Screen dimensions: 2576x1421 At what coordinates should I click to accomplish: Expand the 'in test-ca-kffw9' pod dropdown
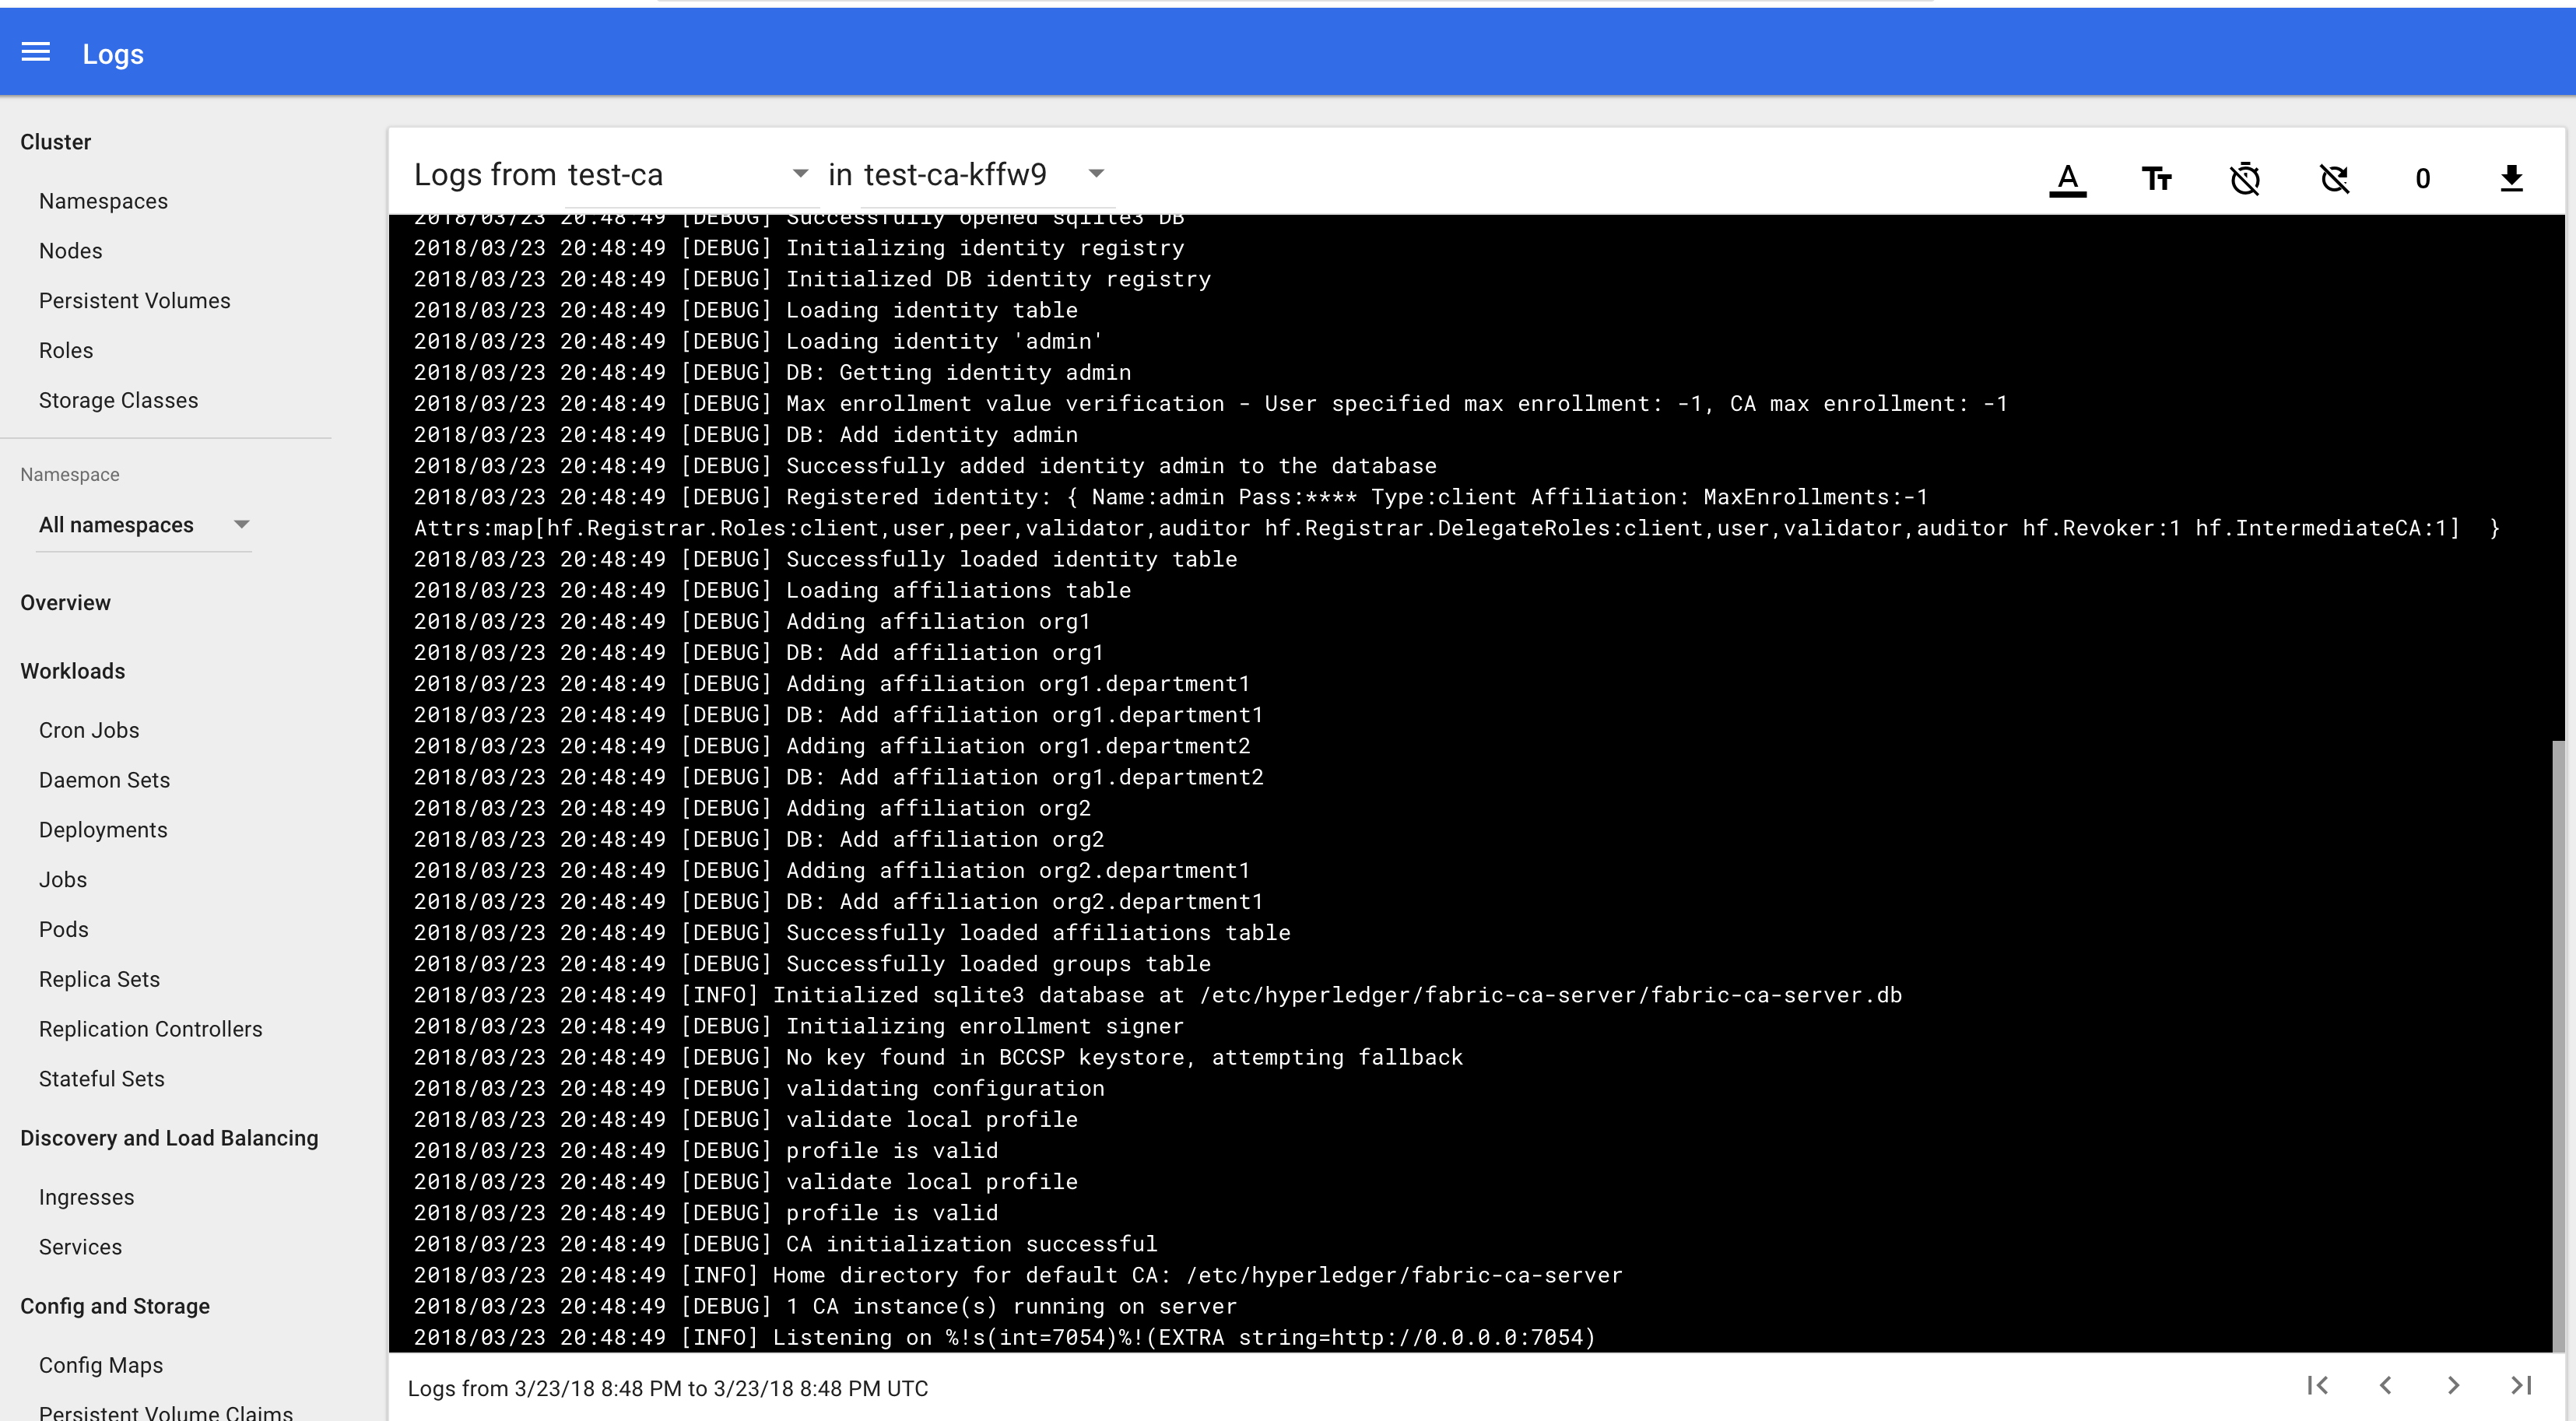tap(1096, 175)
